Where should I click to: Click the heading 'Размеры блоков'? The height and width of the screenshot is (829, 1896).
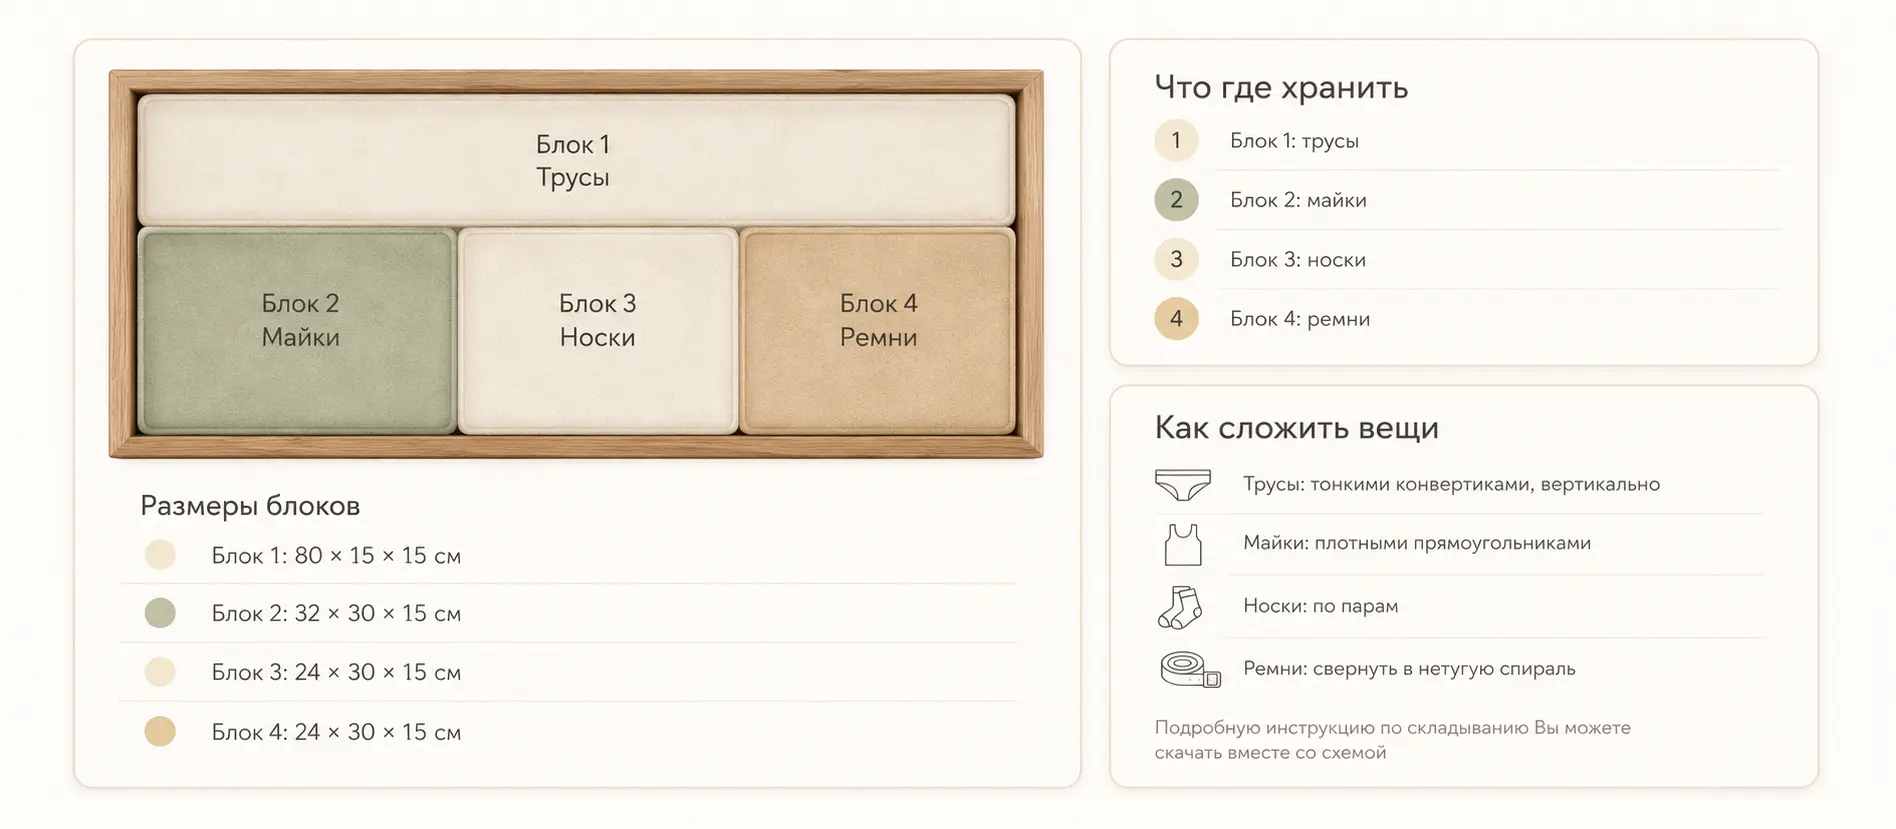coord(250,506)
